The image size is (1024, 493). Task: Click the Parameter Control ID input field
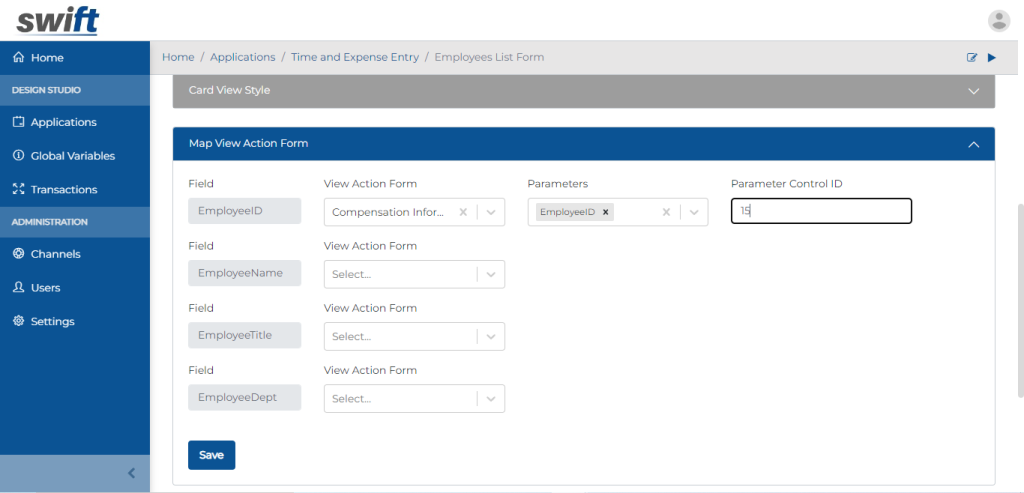tap(821, 211)
